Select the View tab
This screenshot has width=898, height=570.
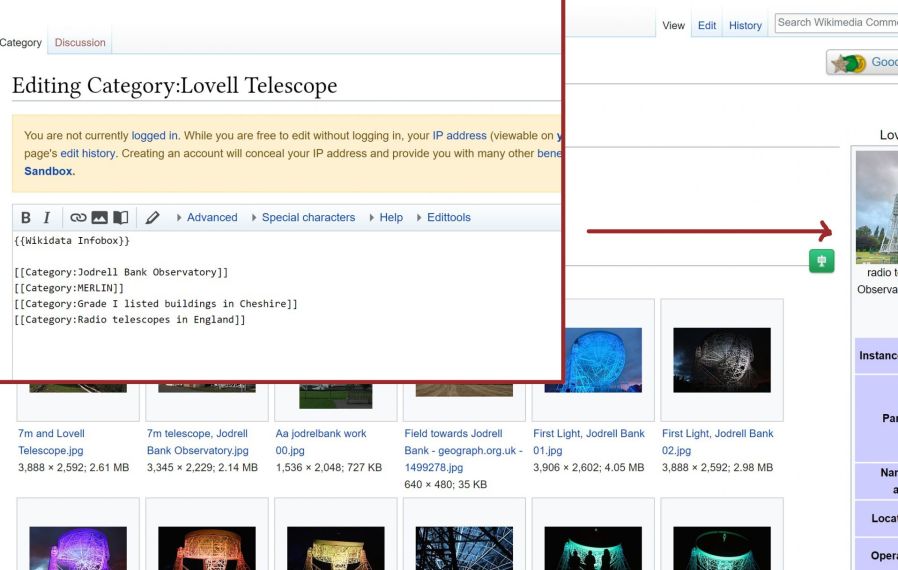coord(673,26)
